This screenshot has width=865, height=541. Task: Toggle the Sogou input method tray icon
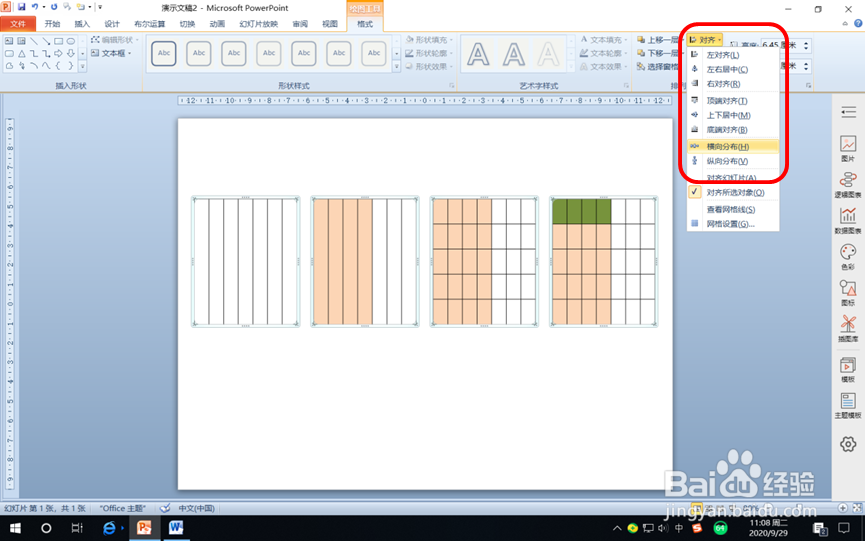pyautogui.click(x=697, y=528)
